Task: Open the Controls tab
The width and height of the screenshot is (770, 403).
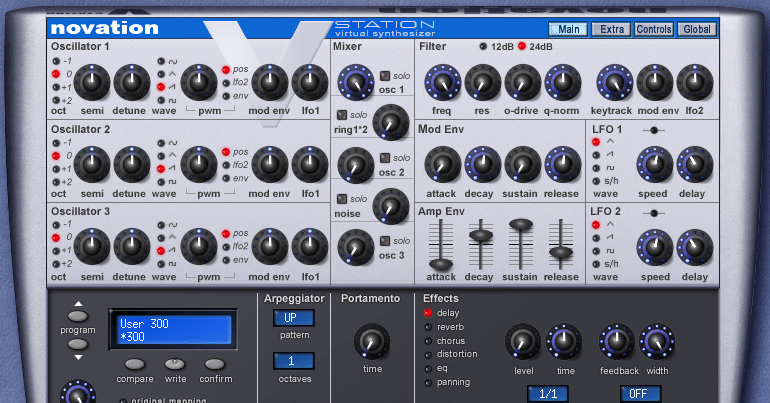Action: 654,29
